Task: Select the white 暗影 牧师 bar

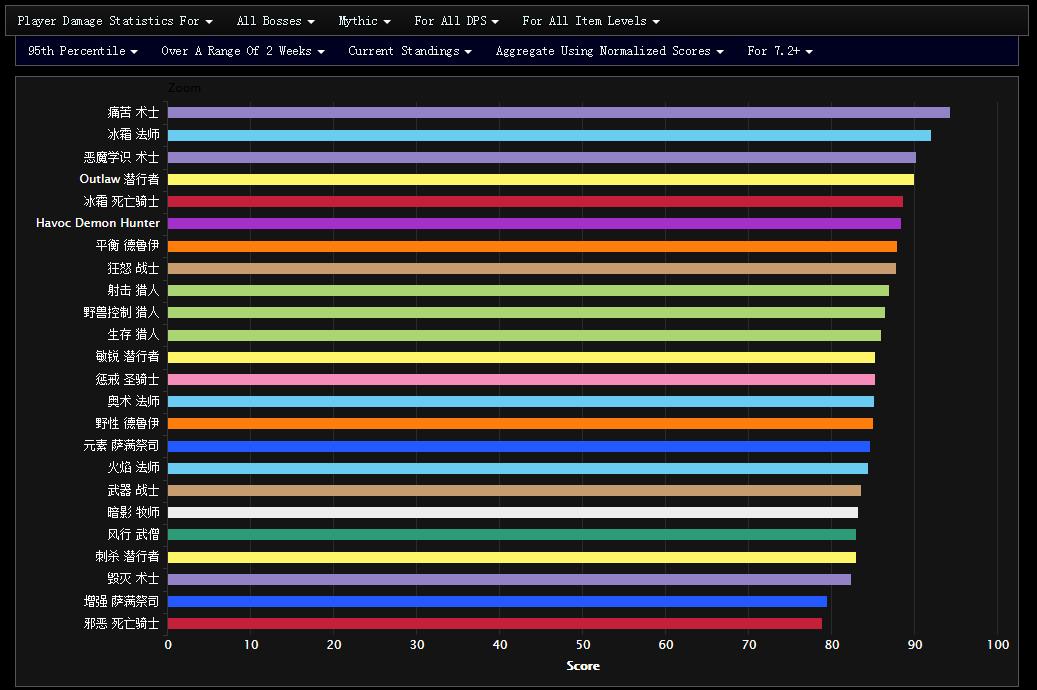Action: 512,513
